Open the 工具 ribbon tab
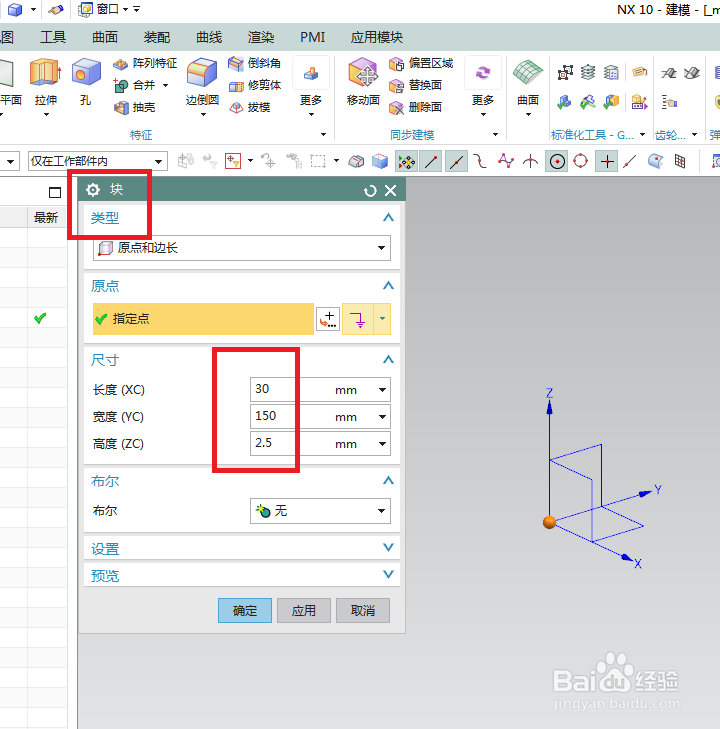This screenshot has width=720, height=729. [53, 37]
